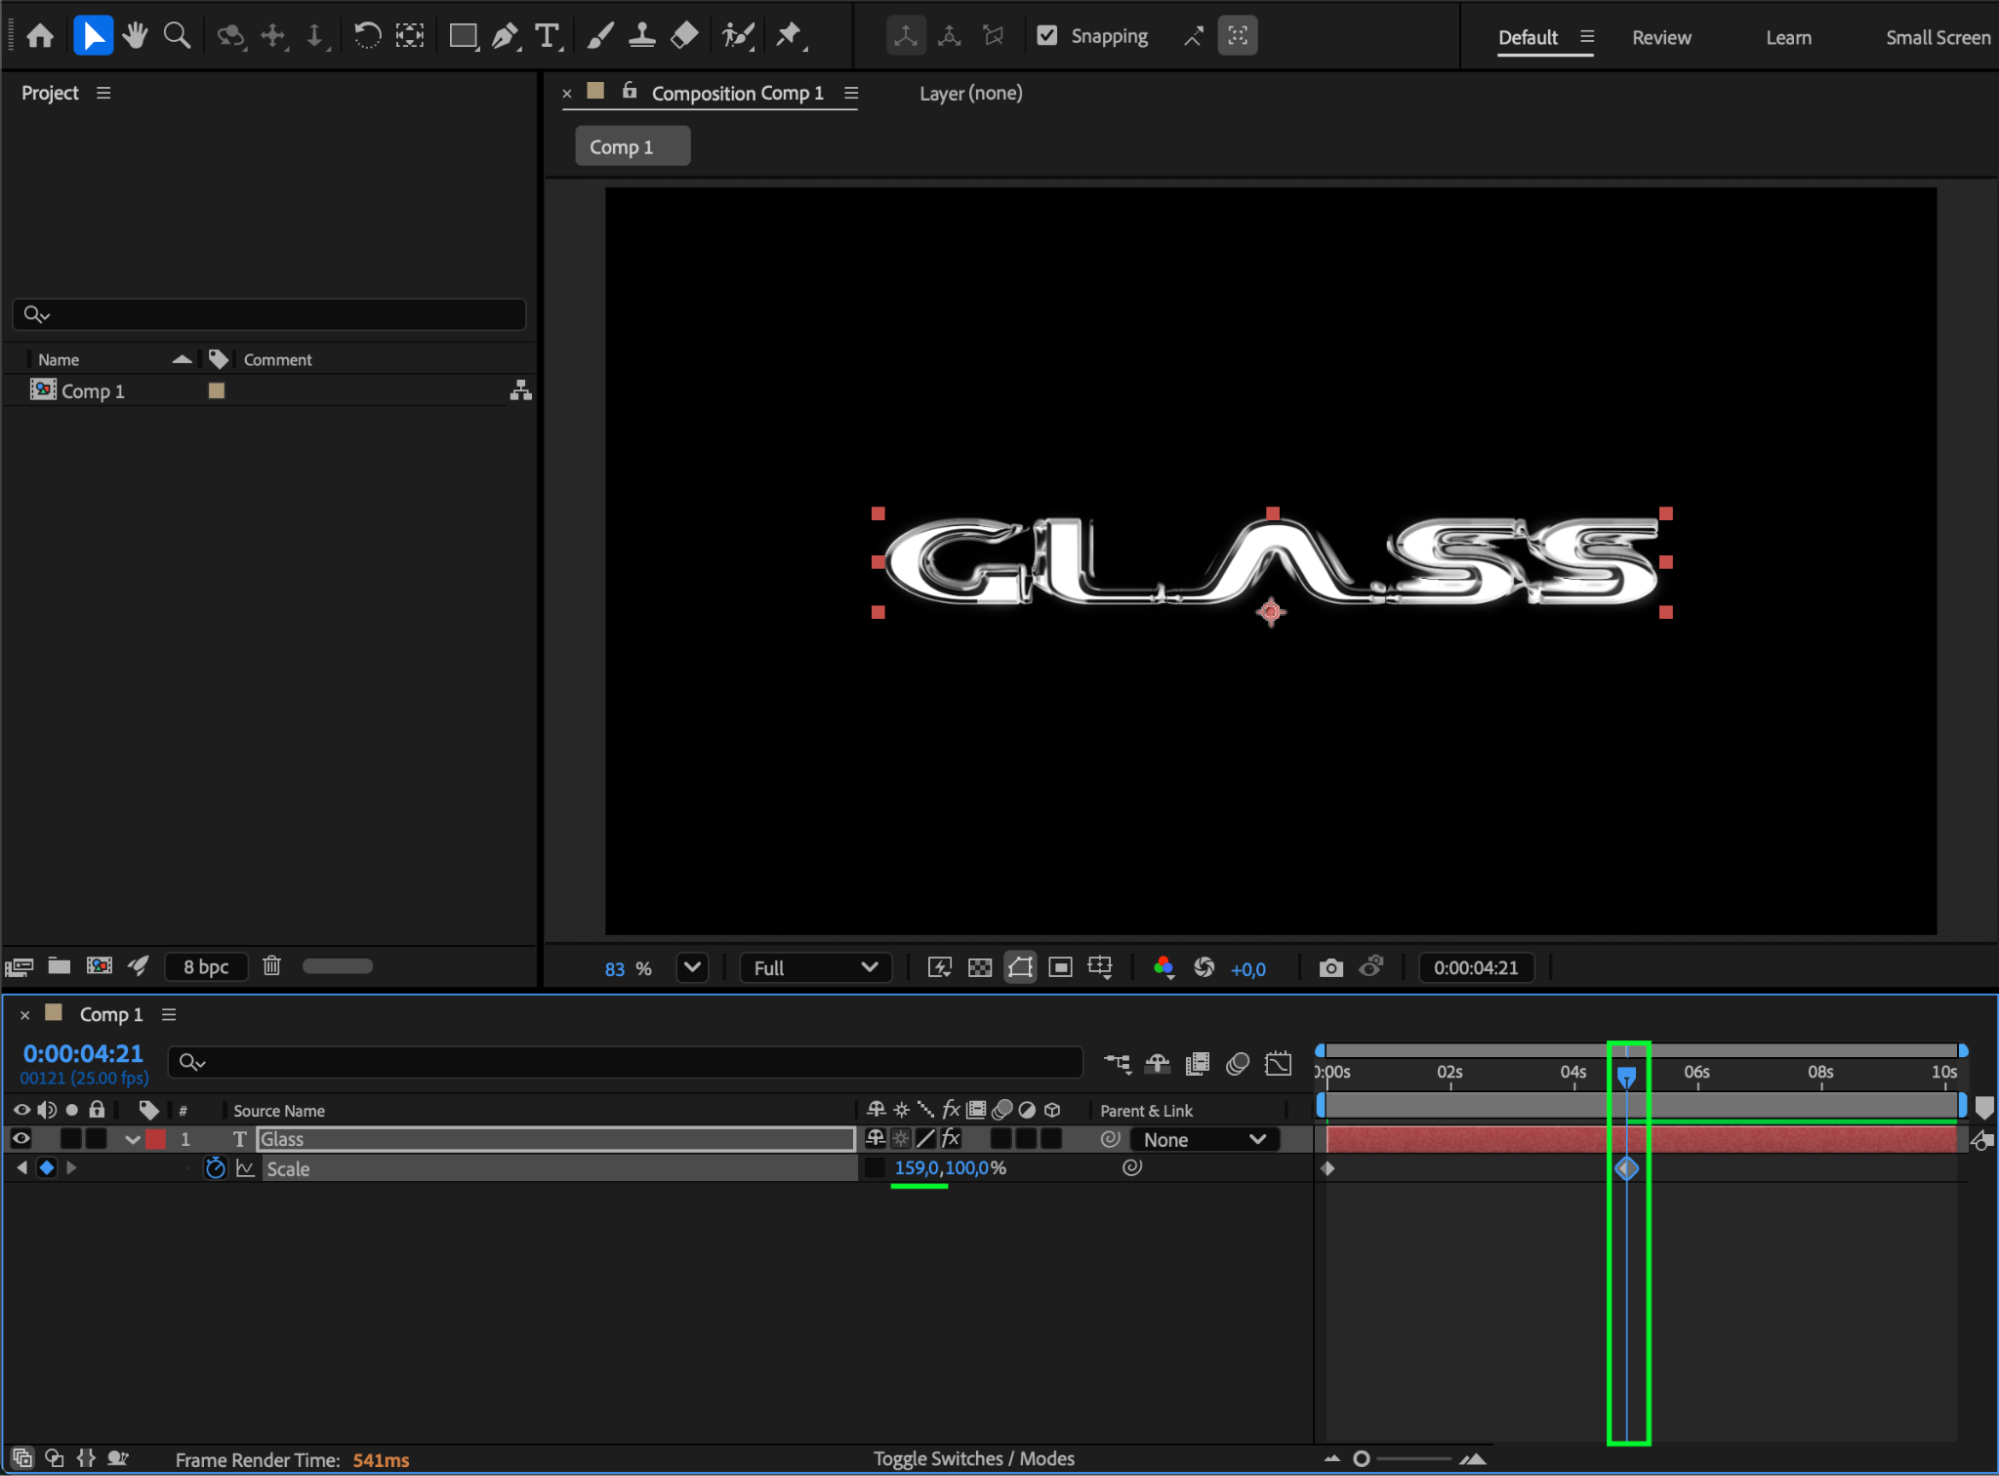Pick the Puppet Pin tool
This screenshot has width=1999, height=1476.
(789, 37)
